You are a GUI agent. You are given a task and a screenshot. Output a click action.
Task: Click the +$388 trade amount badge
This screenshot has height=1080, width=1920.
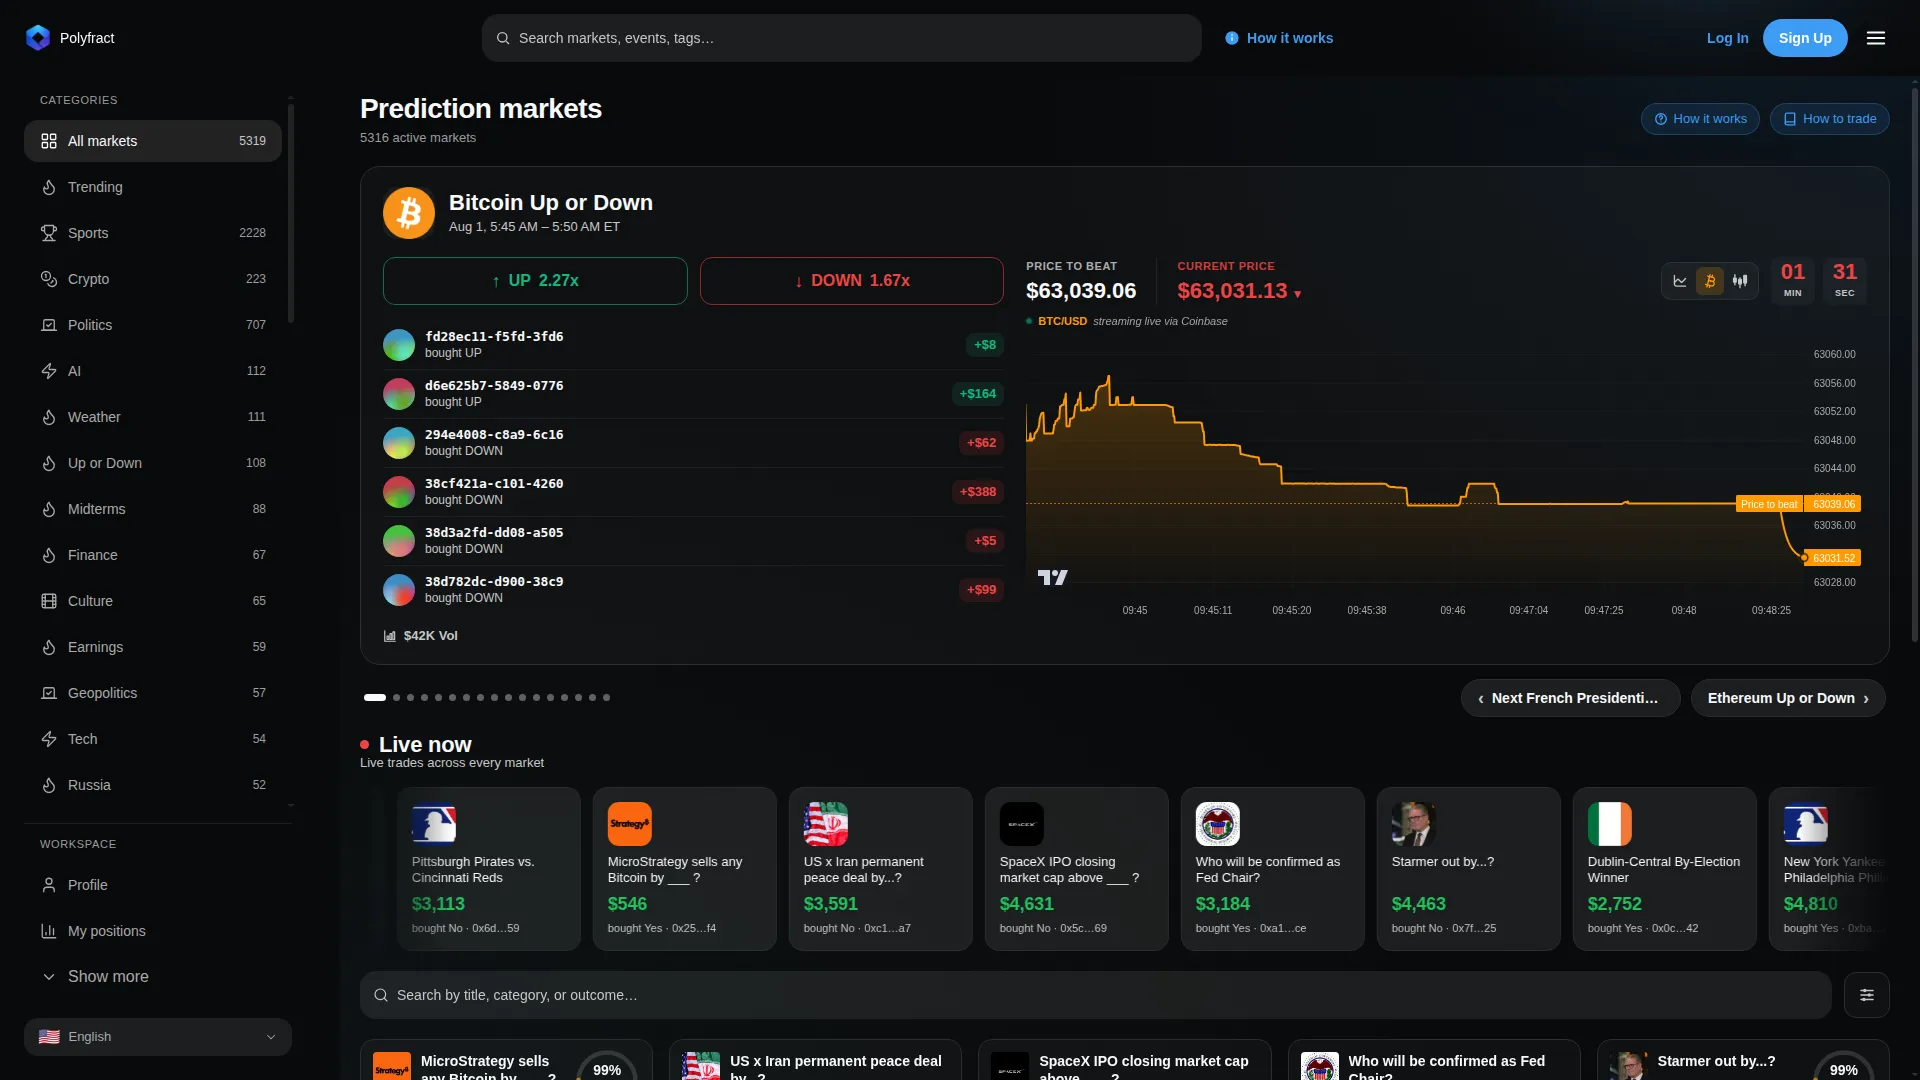click(978, 492)
